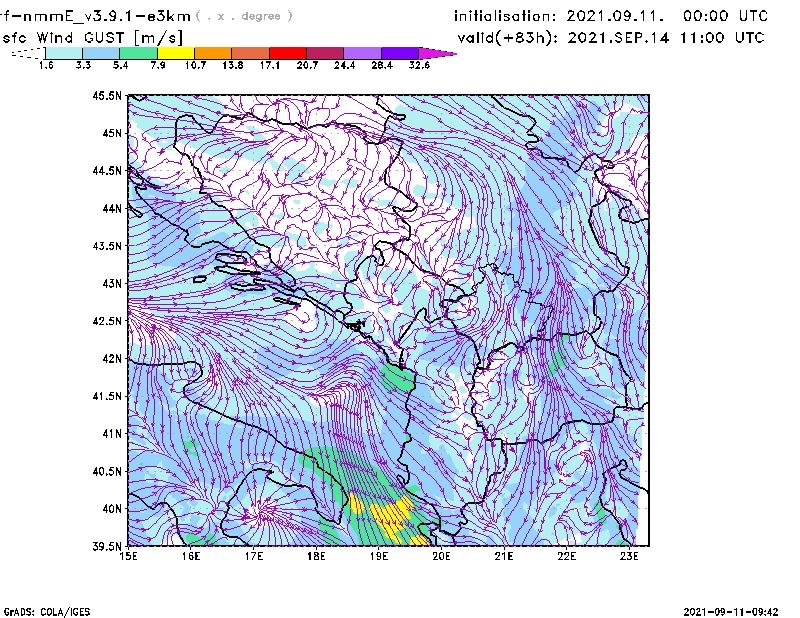Click the 17E longitude label
This screenshot has height=618, width=800.
click(254, 556)
